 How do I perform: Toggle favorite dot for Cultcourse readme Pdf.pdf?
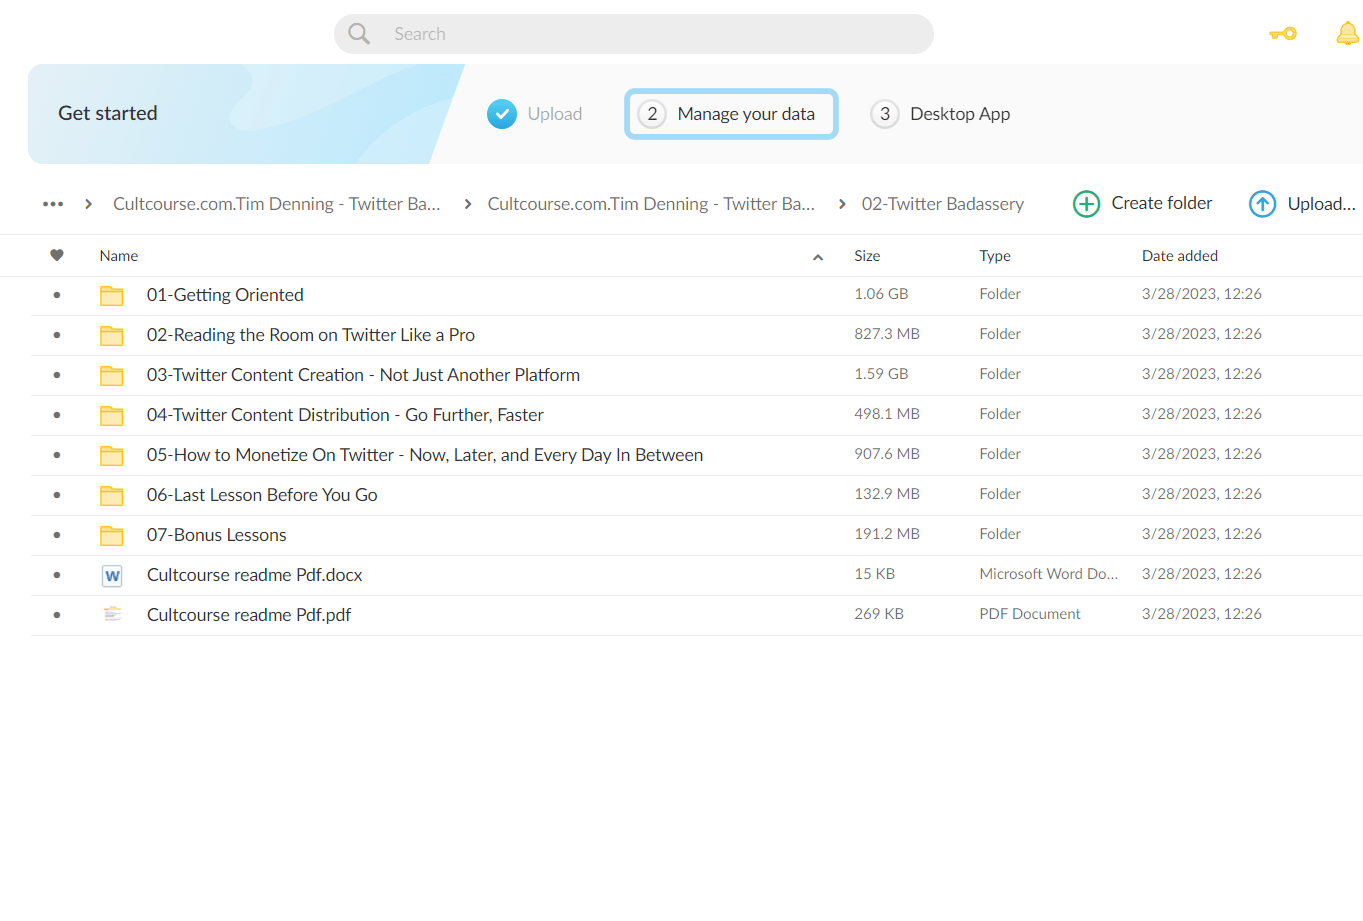[57, 615]
